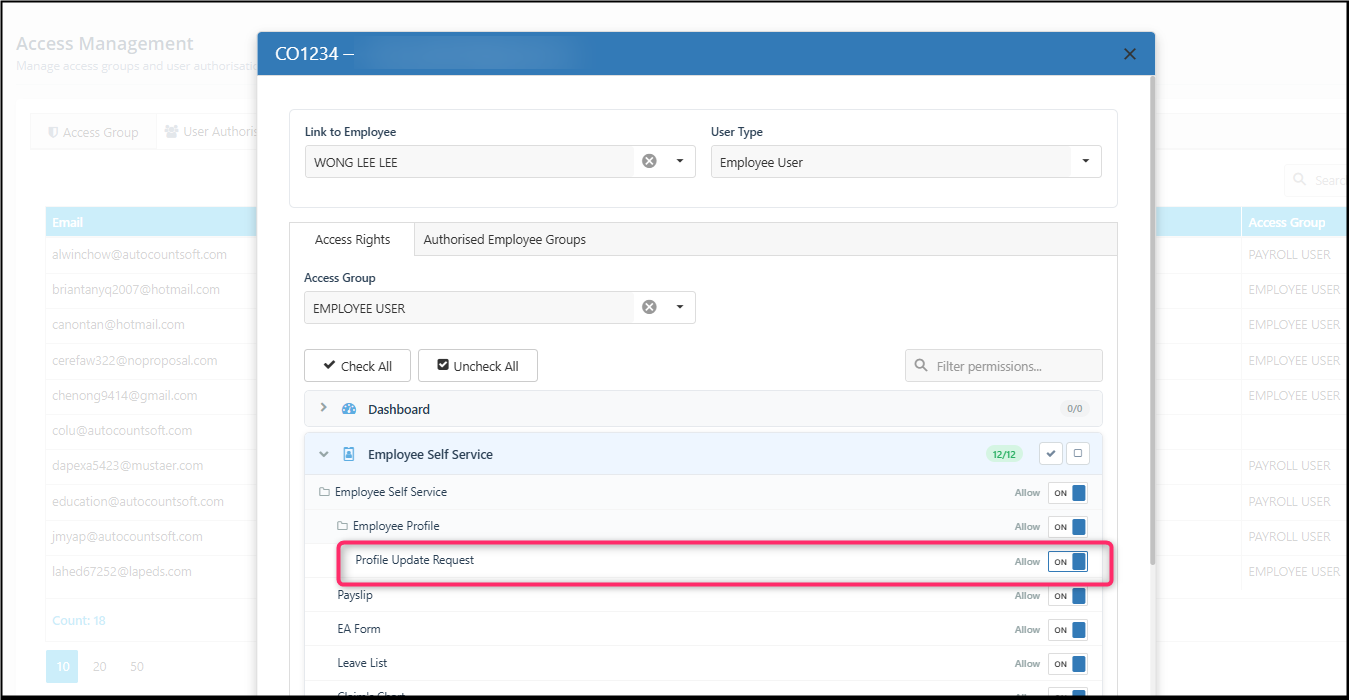Toggle the Employee Self Service folder permission

click(x=1067, y=493)
